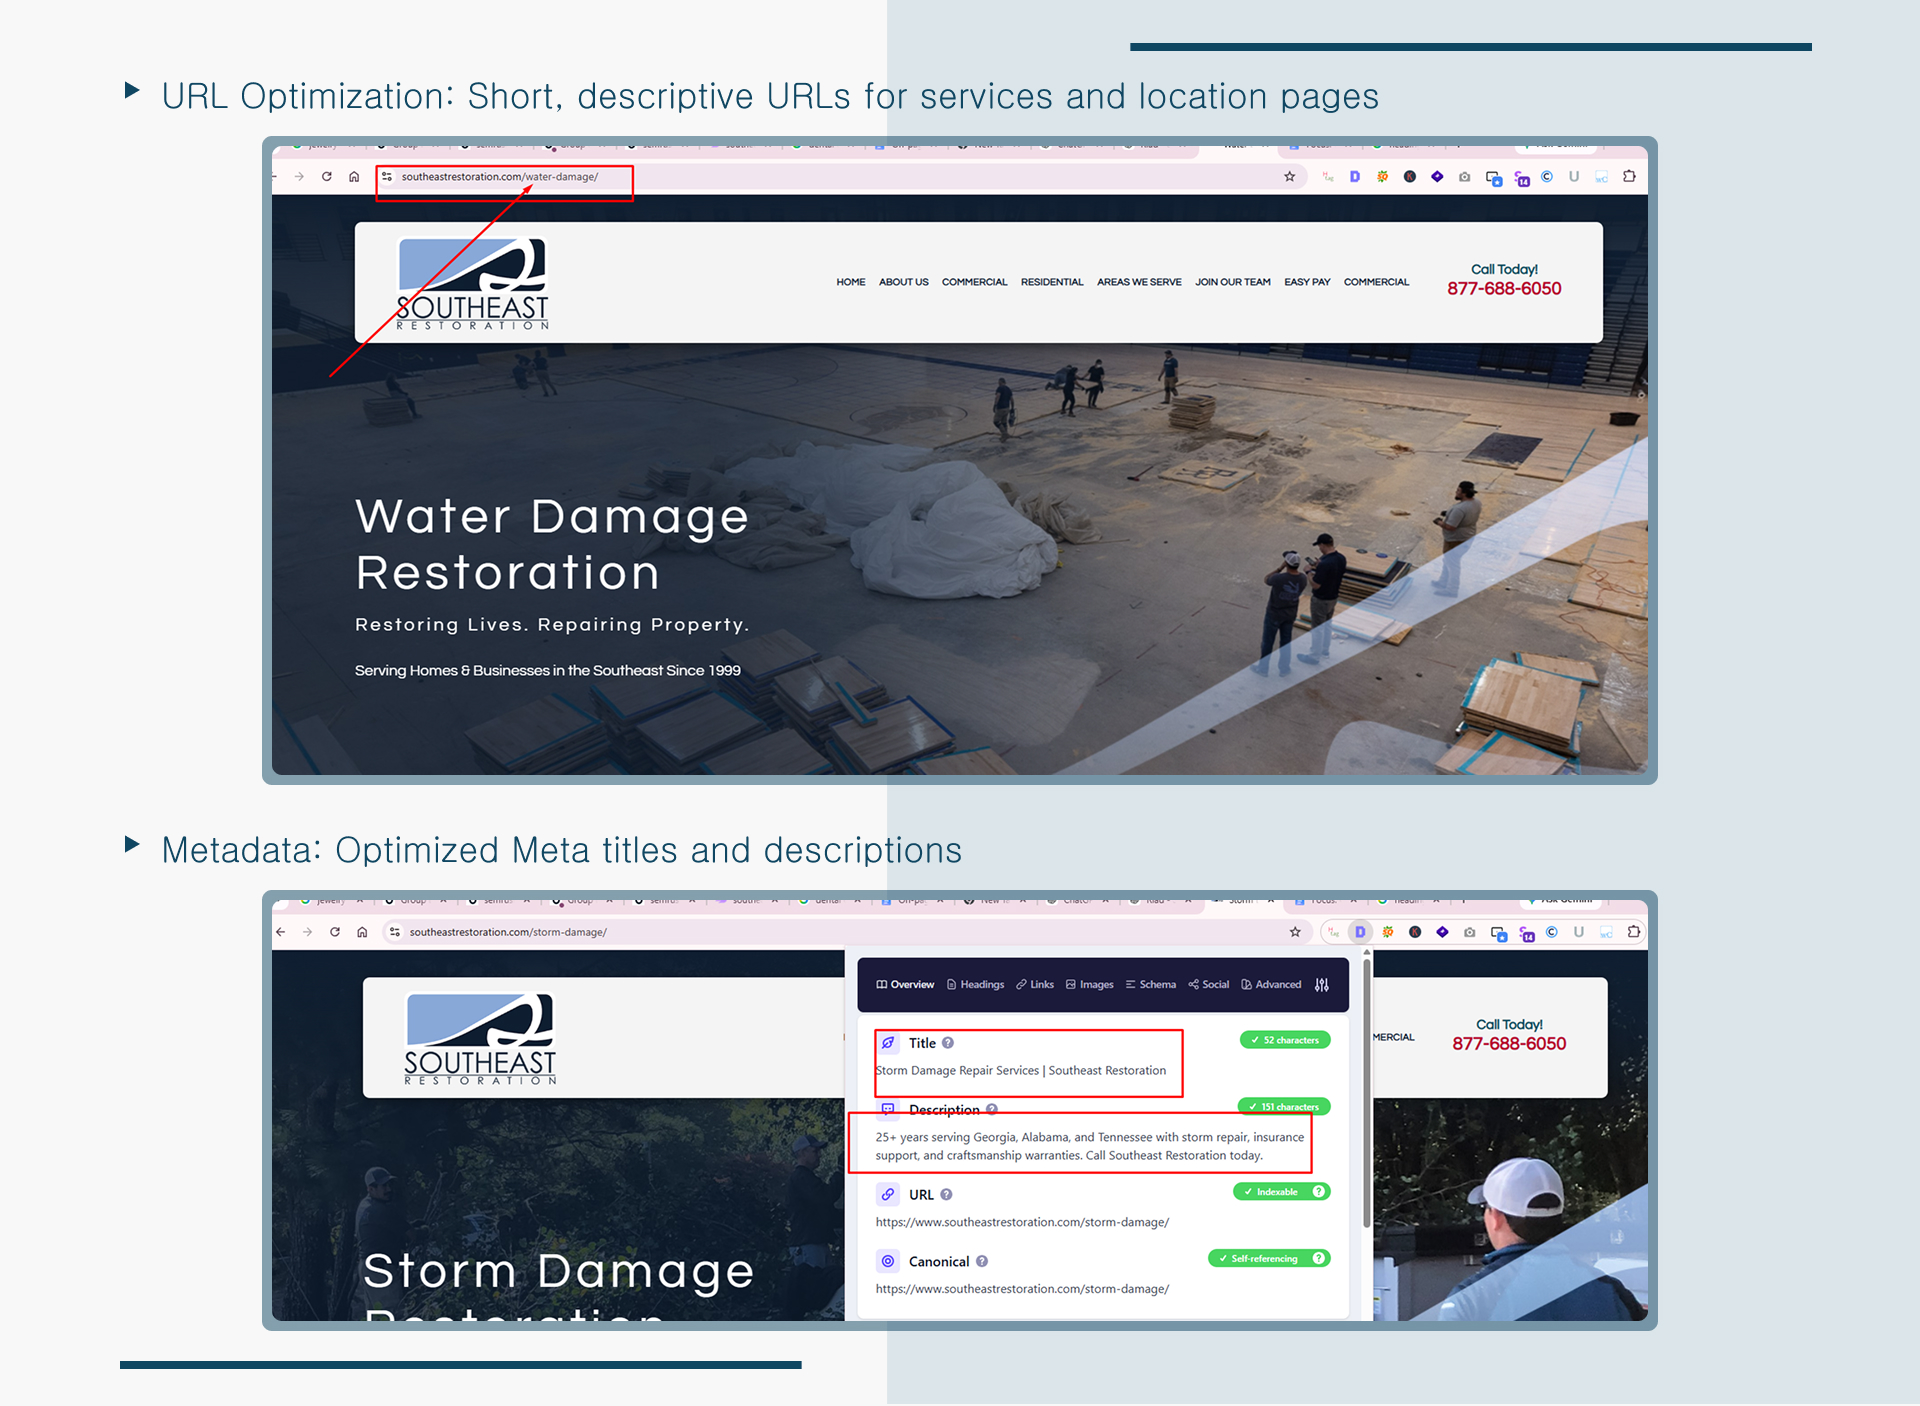Click HOME in water-damage site navigation

pos(851,282)
